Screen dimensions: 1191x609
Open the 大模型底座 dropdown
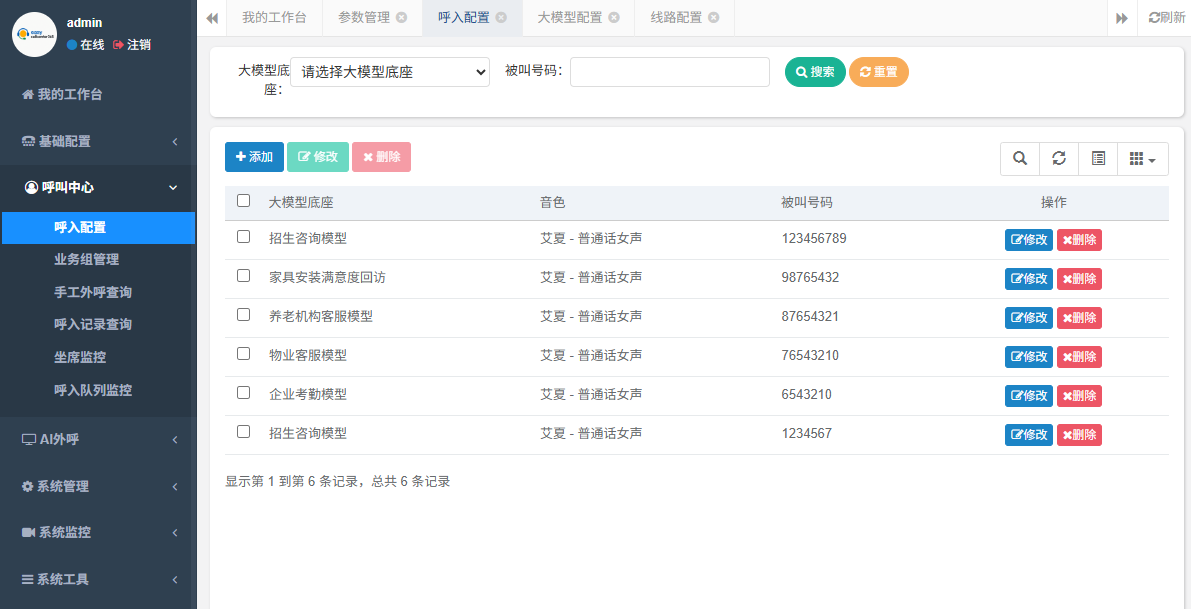(x=390, y=72)
